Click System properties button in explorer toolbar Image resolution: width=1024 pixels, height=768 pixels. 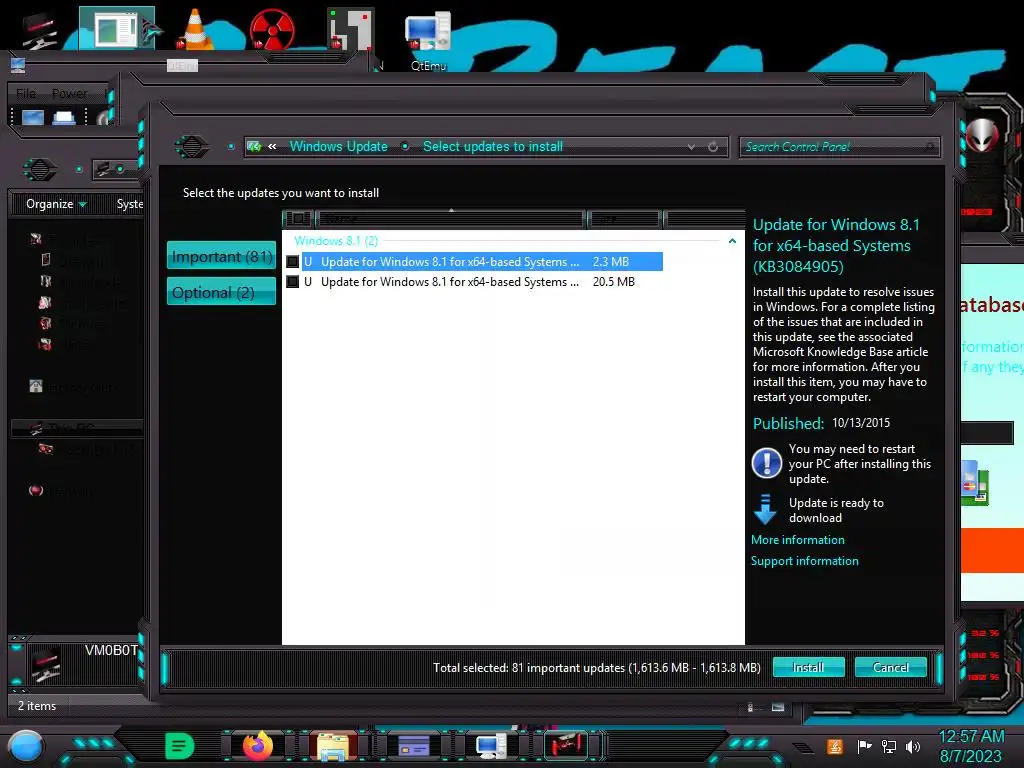coord(130,204)
